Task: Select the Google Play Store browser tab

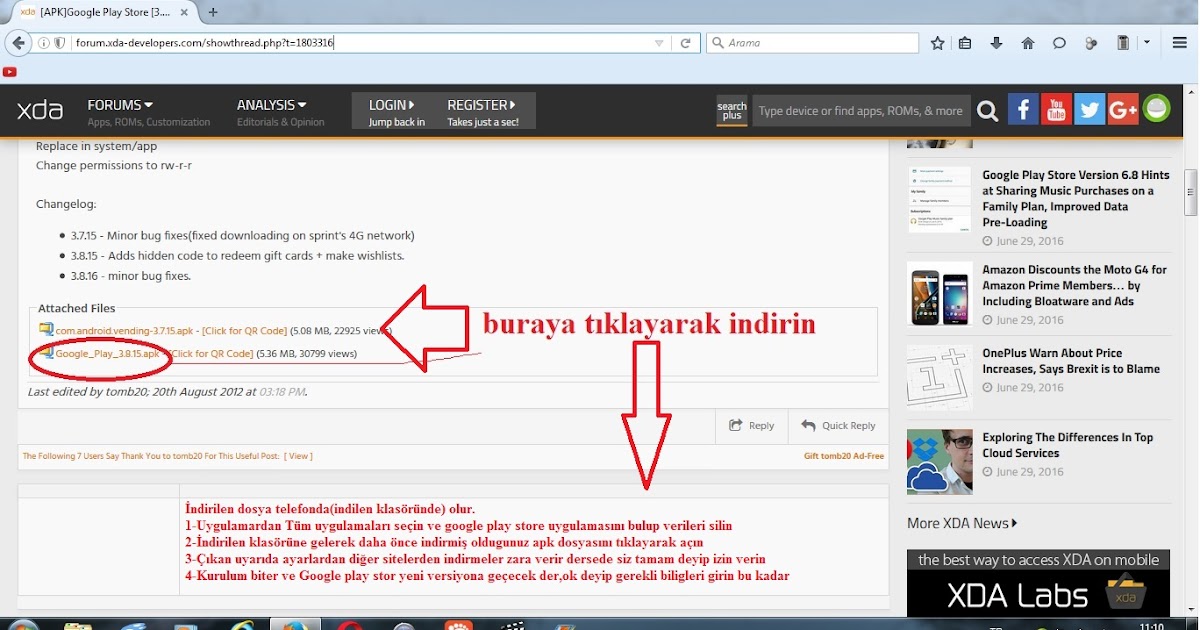Action: point(104,12)
